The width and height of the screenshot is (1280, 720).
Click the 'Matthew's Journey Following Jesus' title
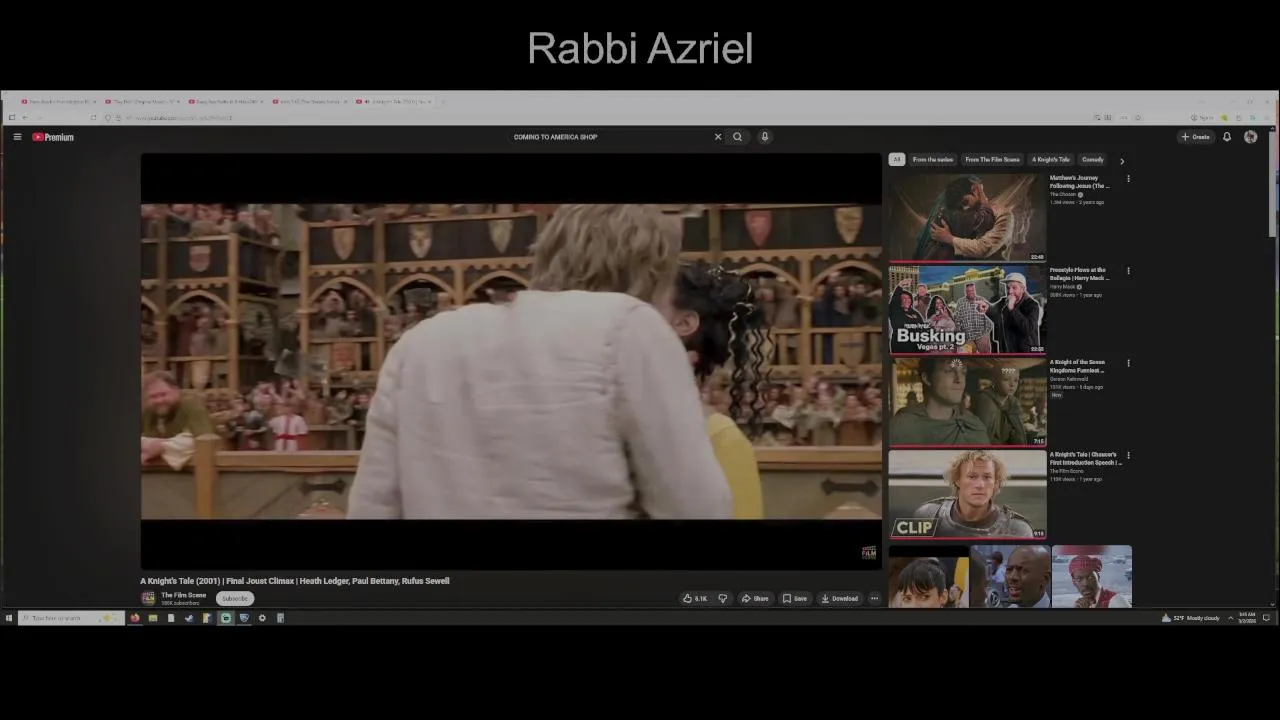pyautogui.click(x=1079, y=182)
